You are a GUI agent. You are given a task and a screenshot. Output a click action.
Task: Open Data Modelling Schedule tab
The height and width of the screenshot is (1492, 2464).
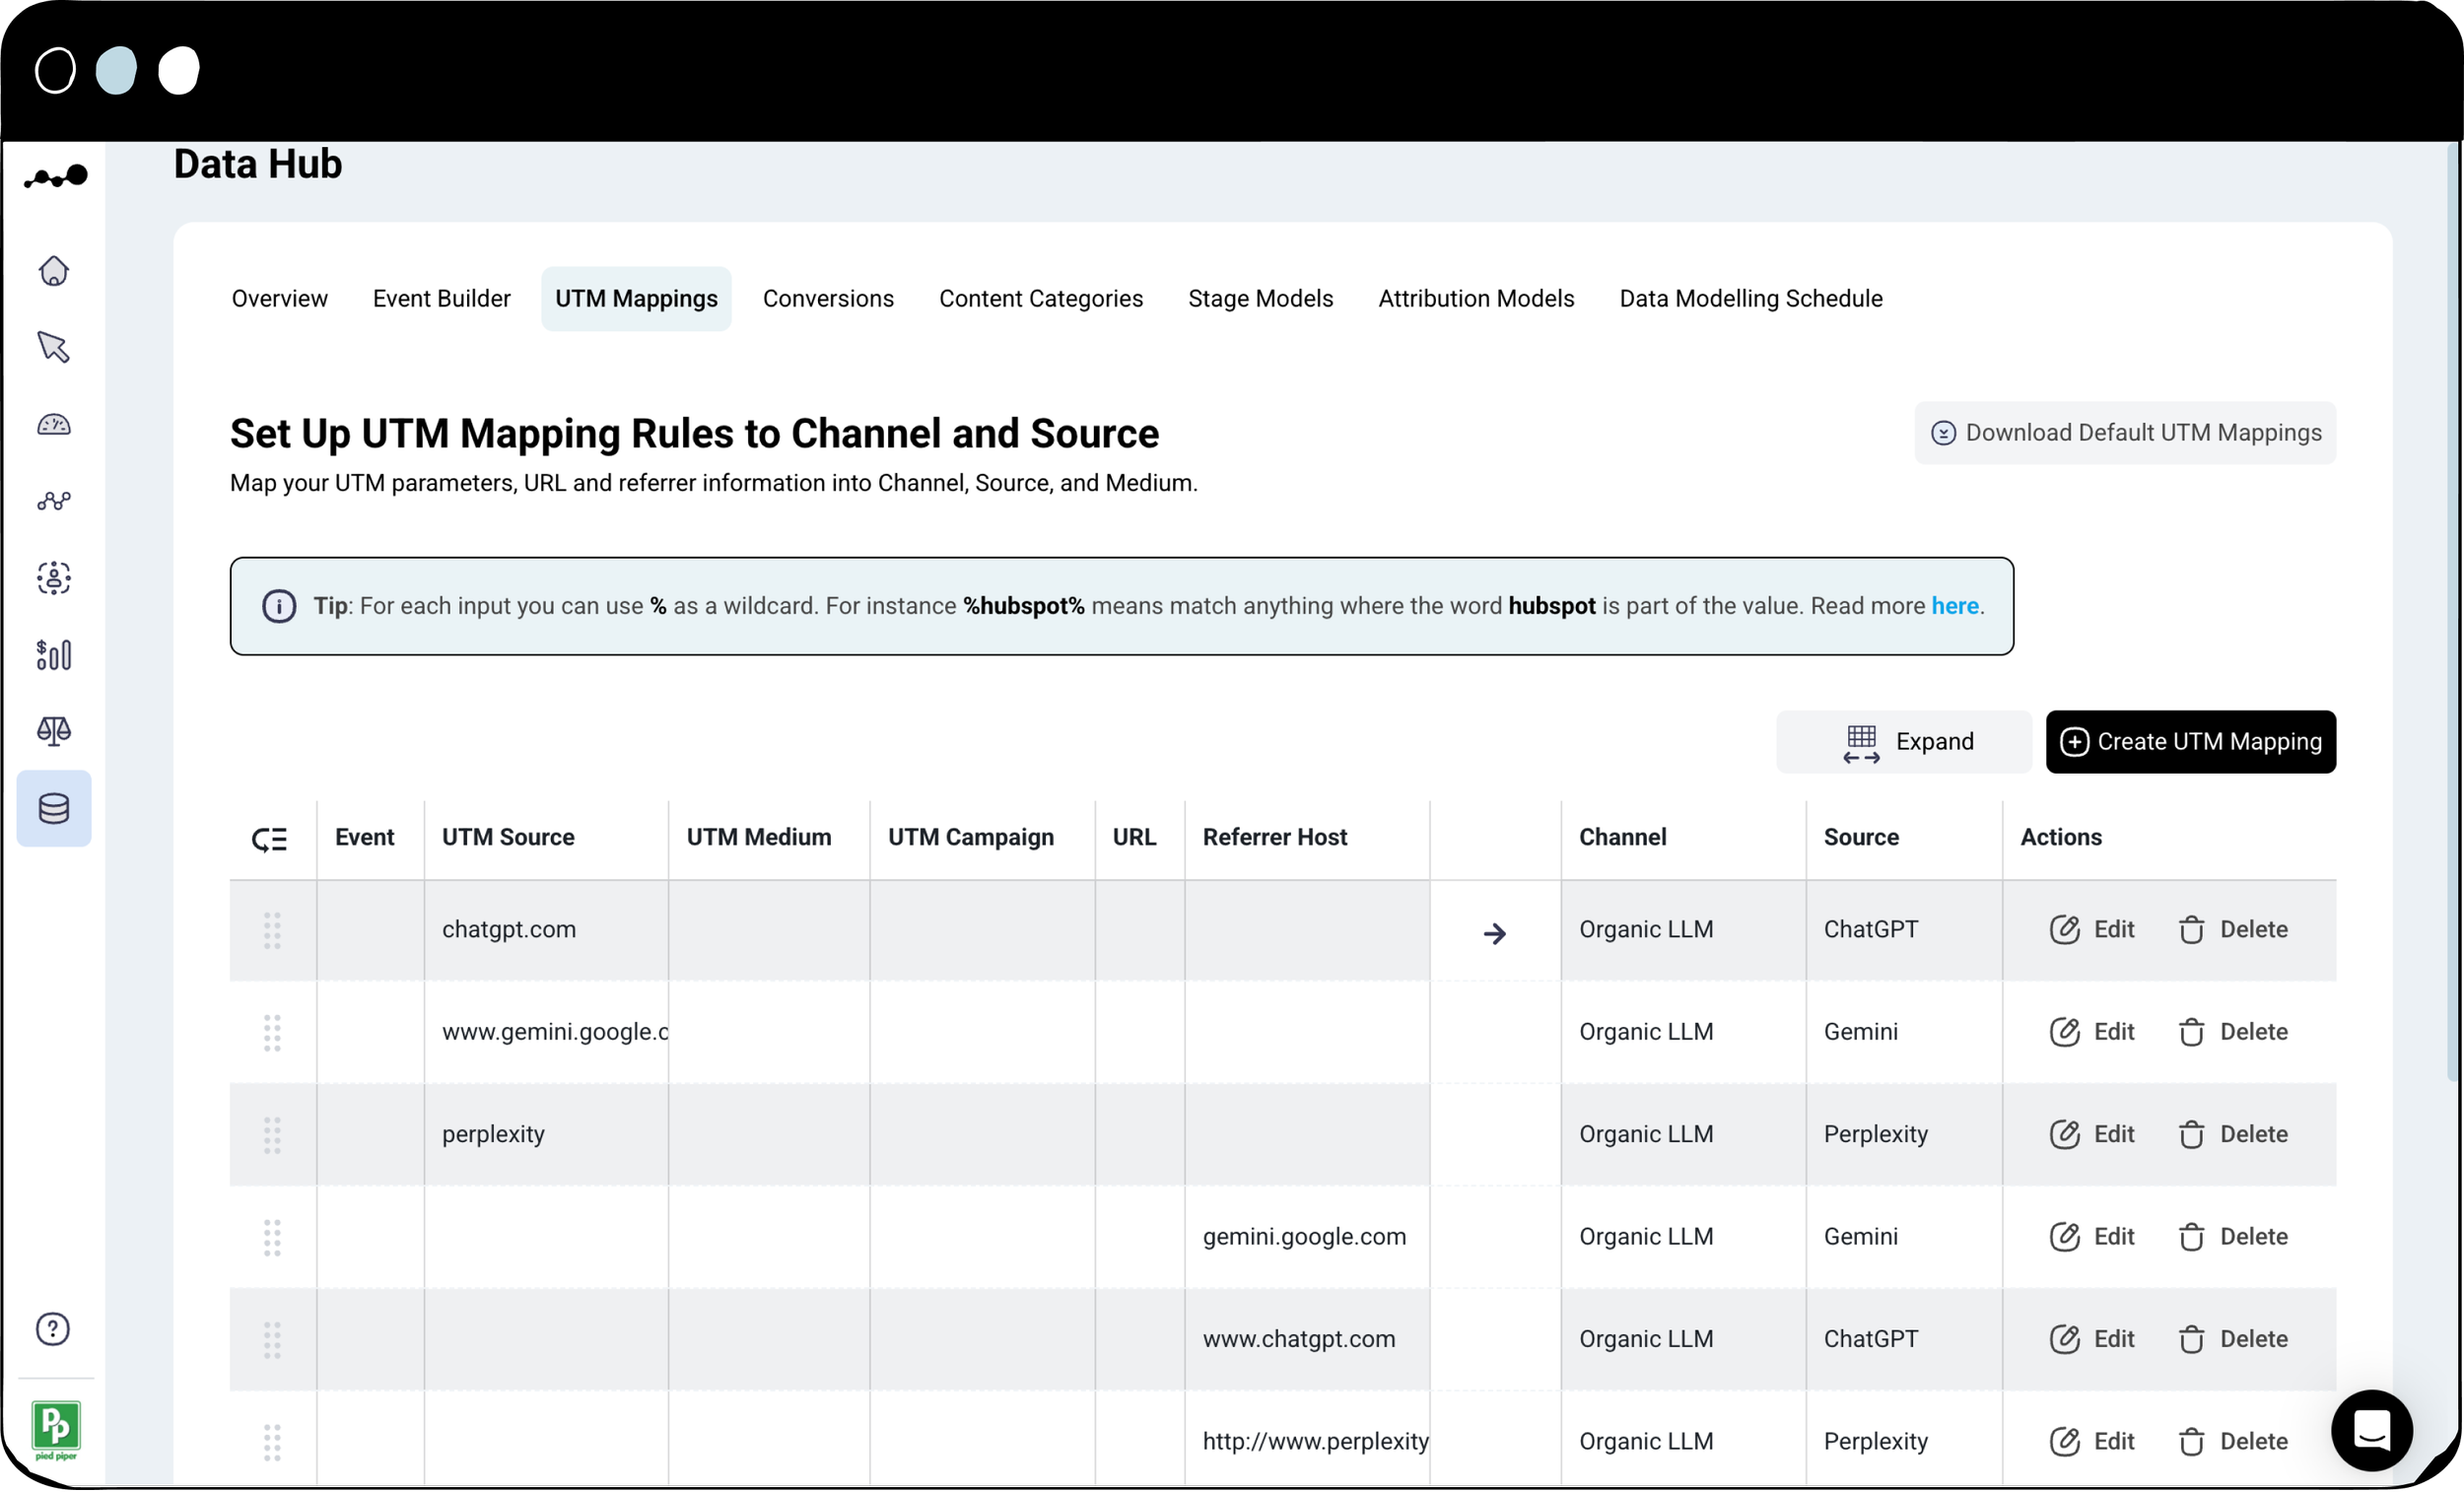coord(1751,299)
